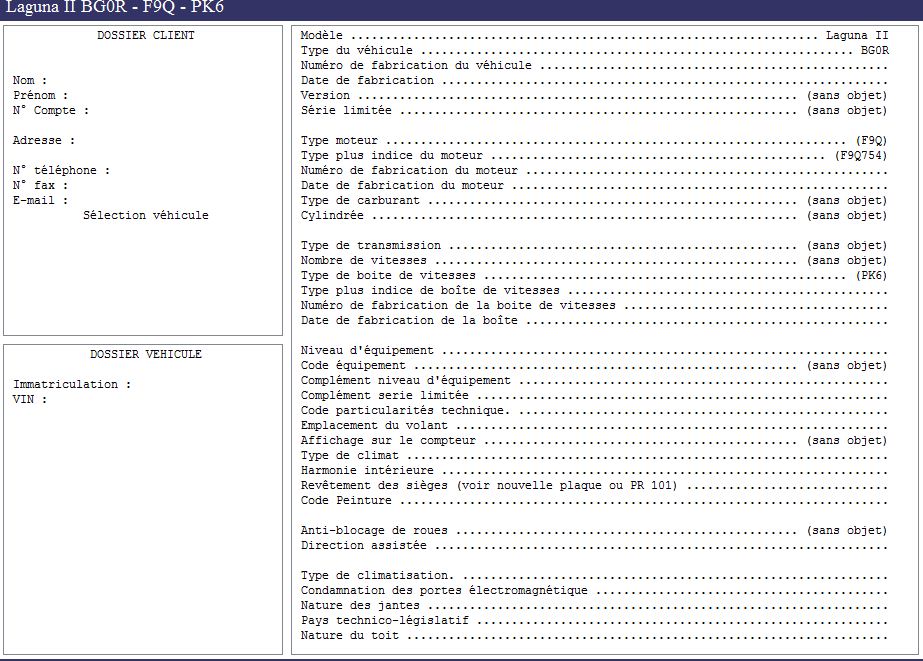
Task: Click the 'N° téléphone :' label
Action: pos(61,170)
